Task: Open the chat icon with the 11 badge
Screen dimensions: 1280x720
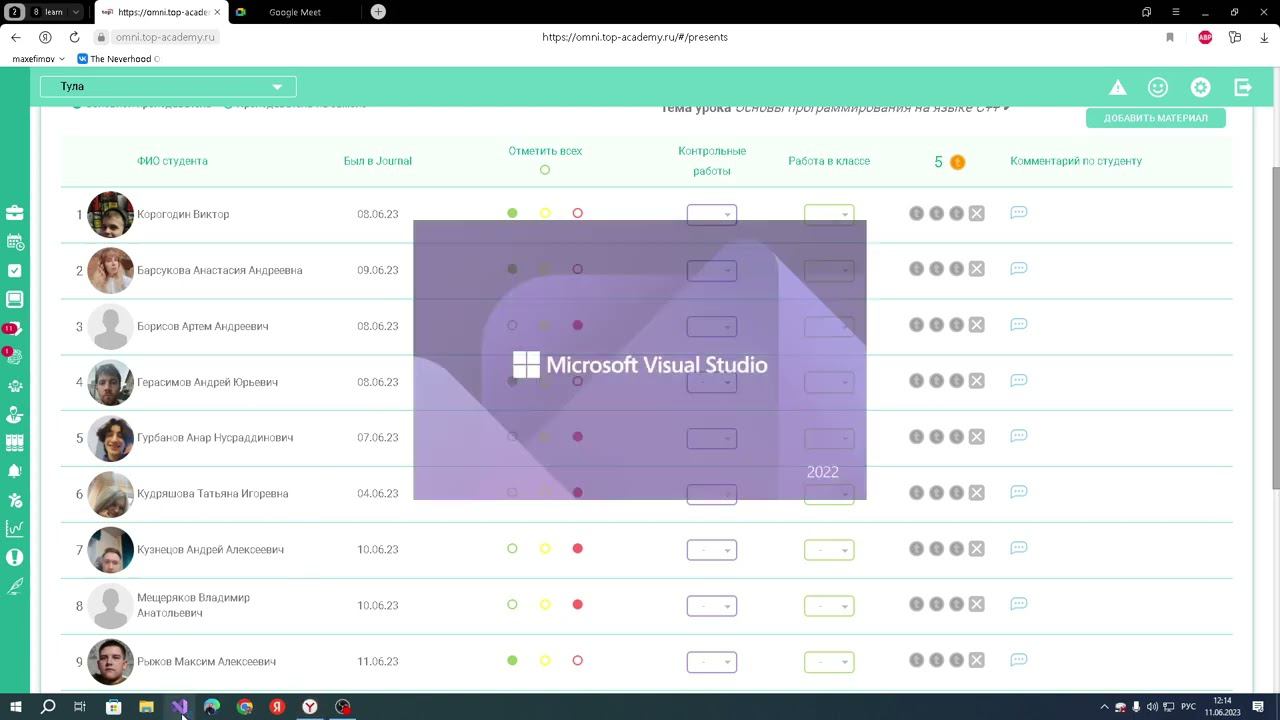Action: [13, 328]
